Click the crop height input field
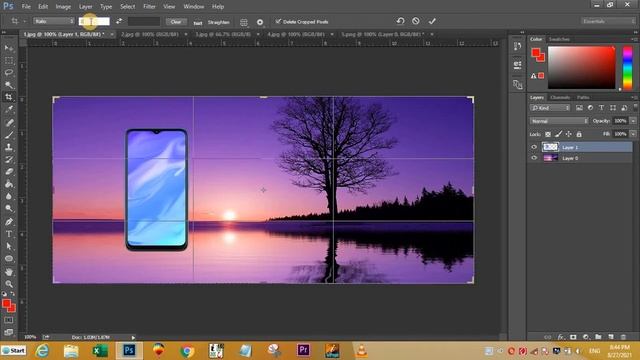The width and height of the screenshot is (640, 360). tap(144, 21)
